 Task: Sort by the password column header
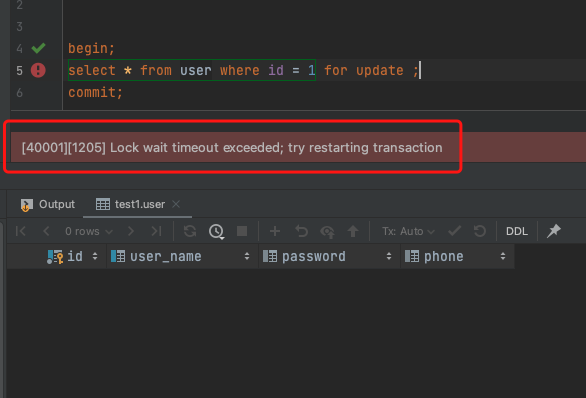click(330, 256)
